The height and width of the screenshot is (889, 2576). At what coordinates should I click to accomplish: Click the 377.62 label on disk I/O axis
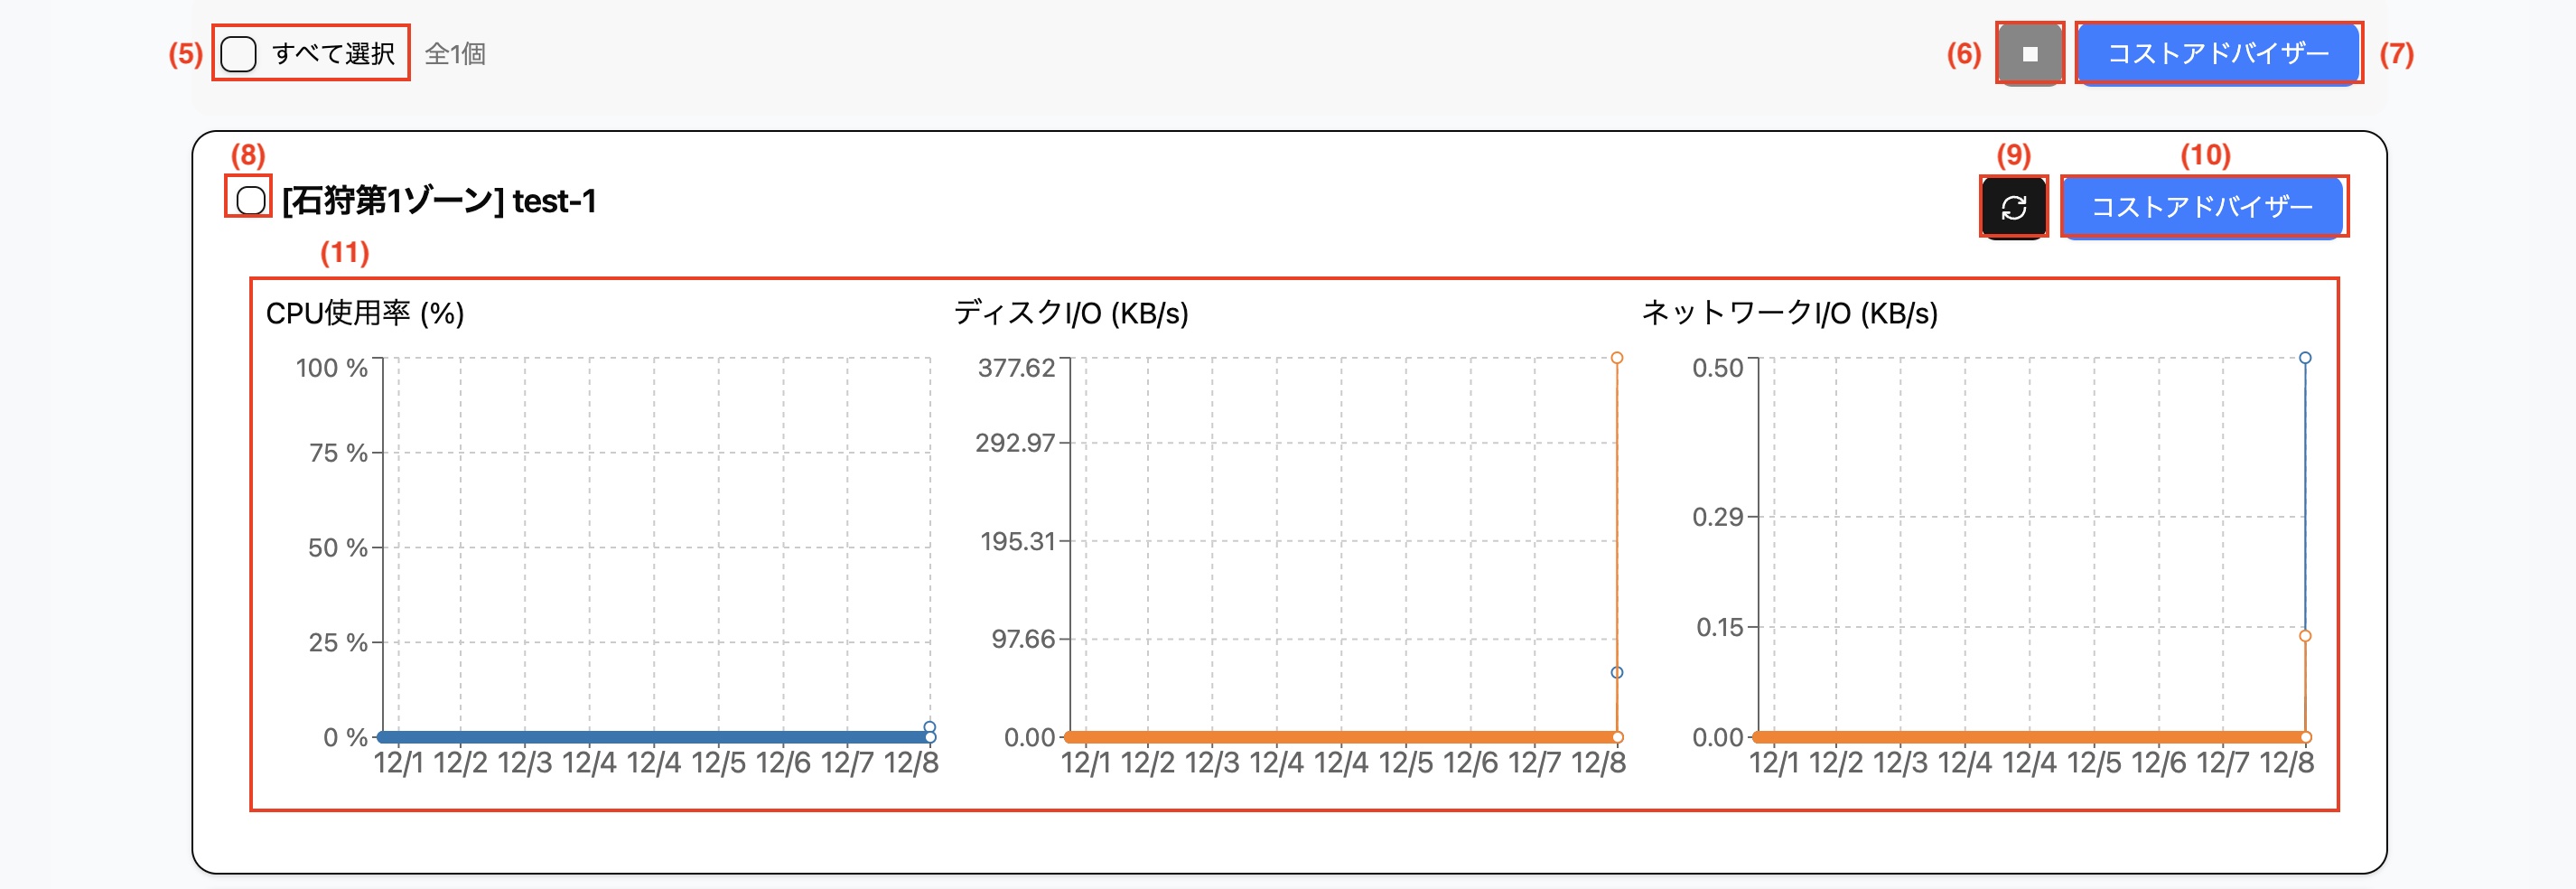(1016, 368)
